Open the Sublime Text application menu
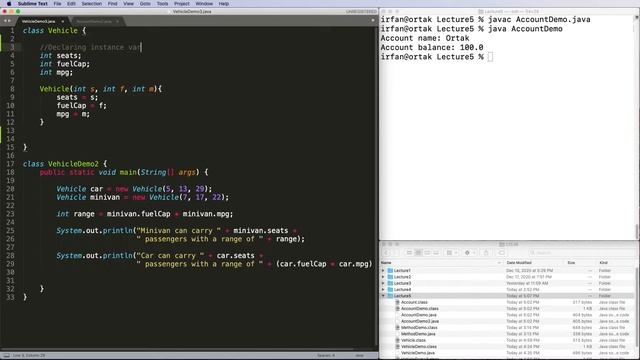The height and width of the screenshot is (360, 640). click(x=33, y=4)
